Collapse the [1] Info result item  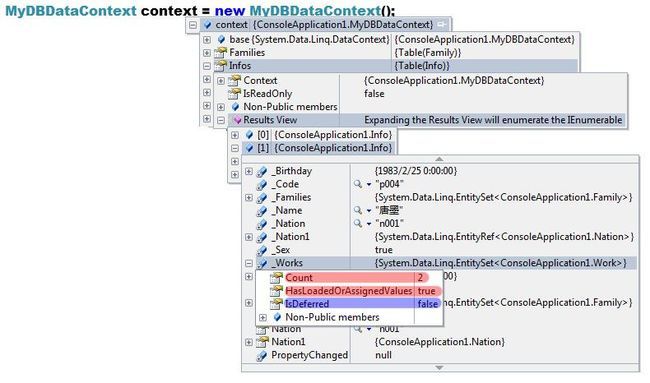235,148
